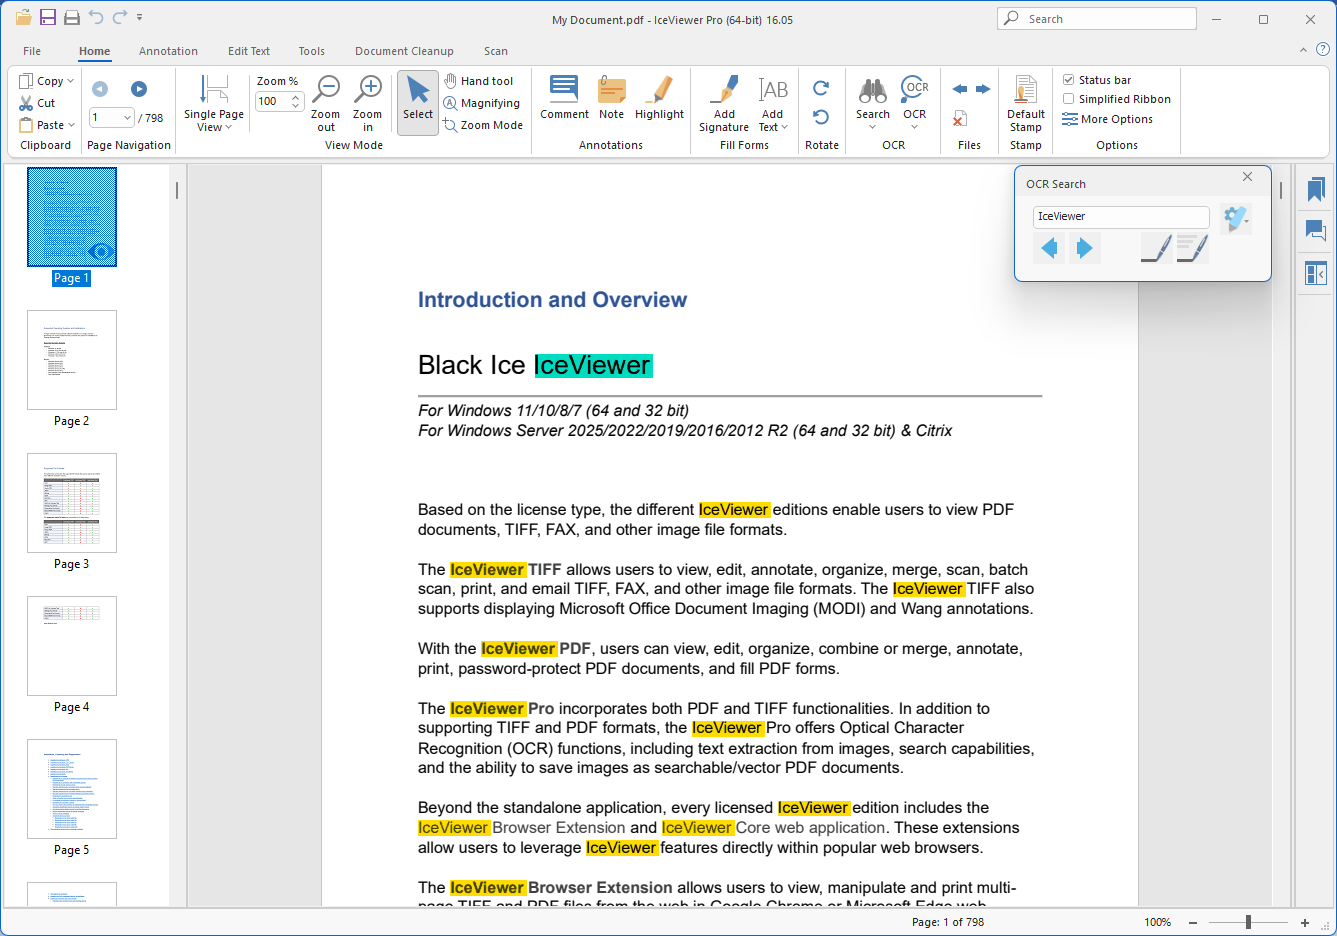Image resolution: width=1337 pixels, height=936 pixels.
Task: Undo the last action
Action: click(96, 17)
